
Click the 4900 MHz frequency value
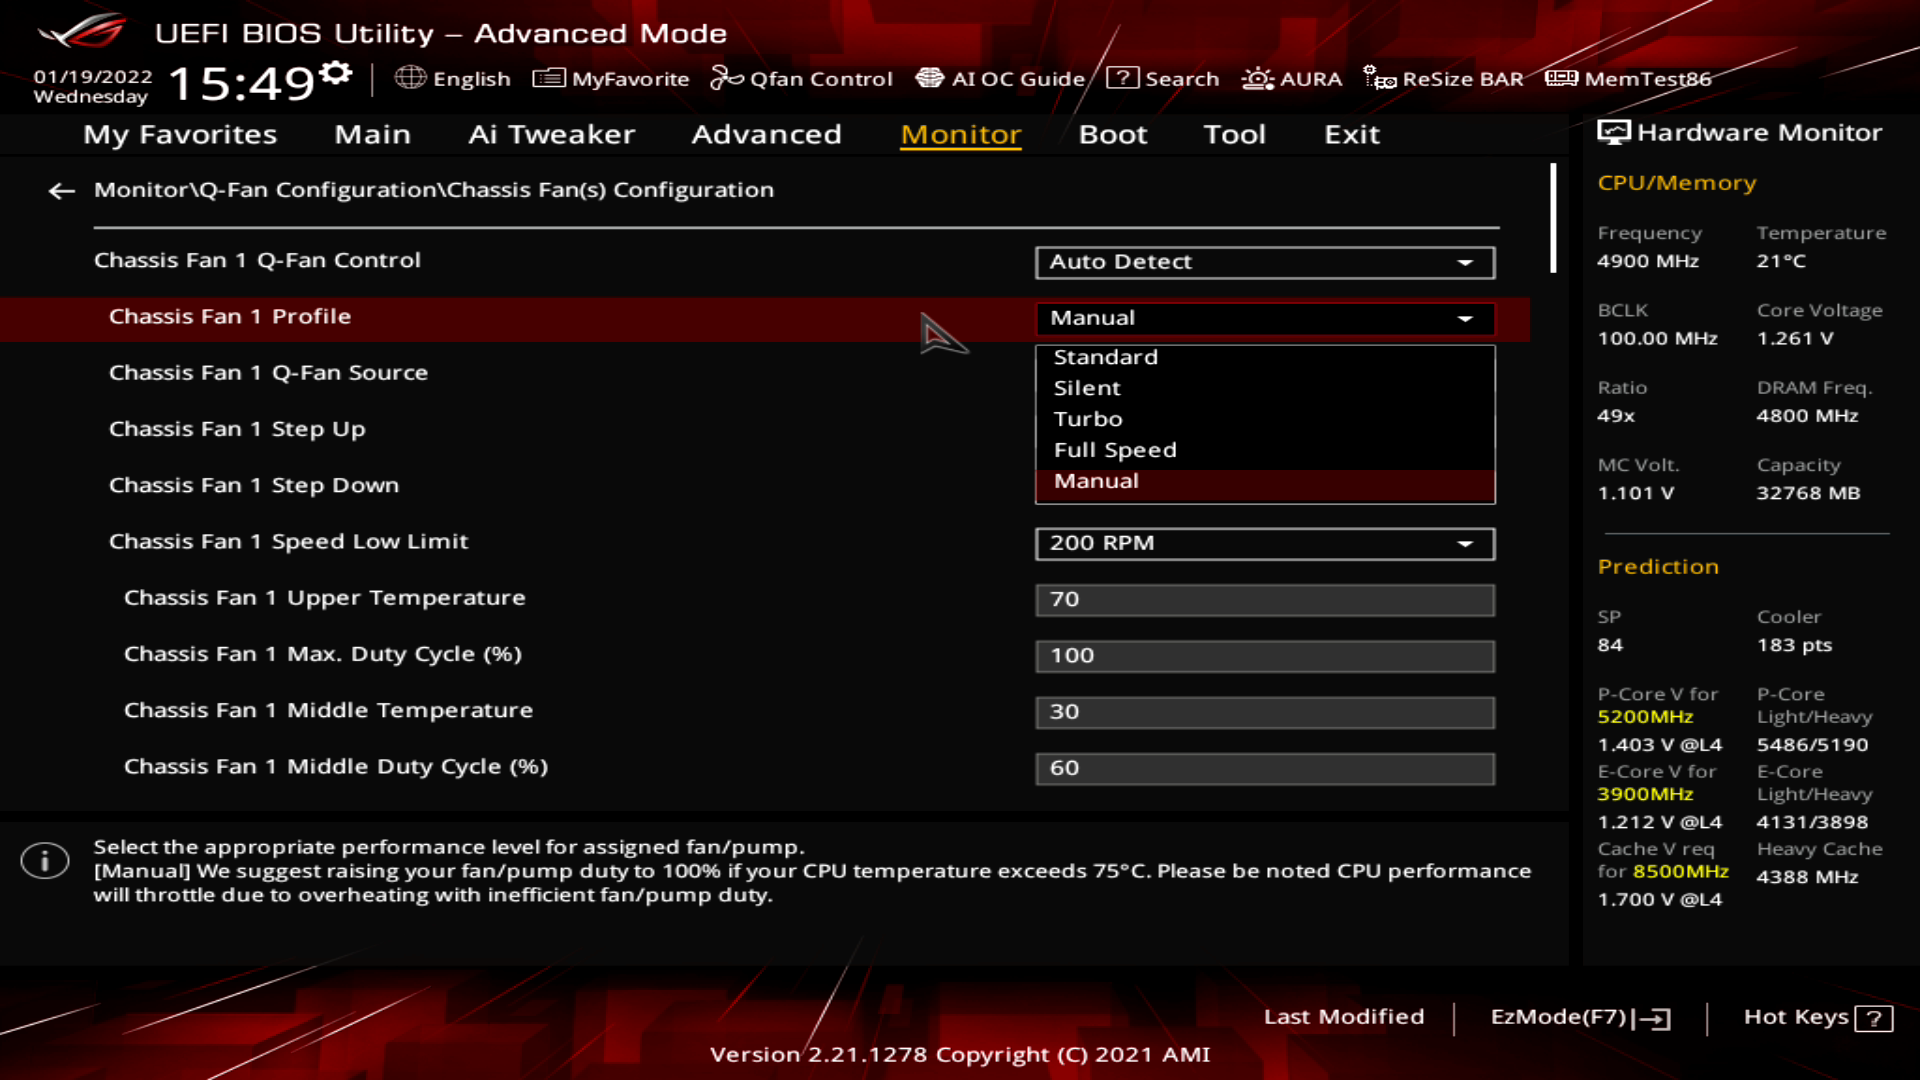pos(1648,261)
